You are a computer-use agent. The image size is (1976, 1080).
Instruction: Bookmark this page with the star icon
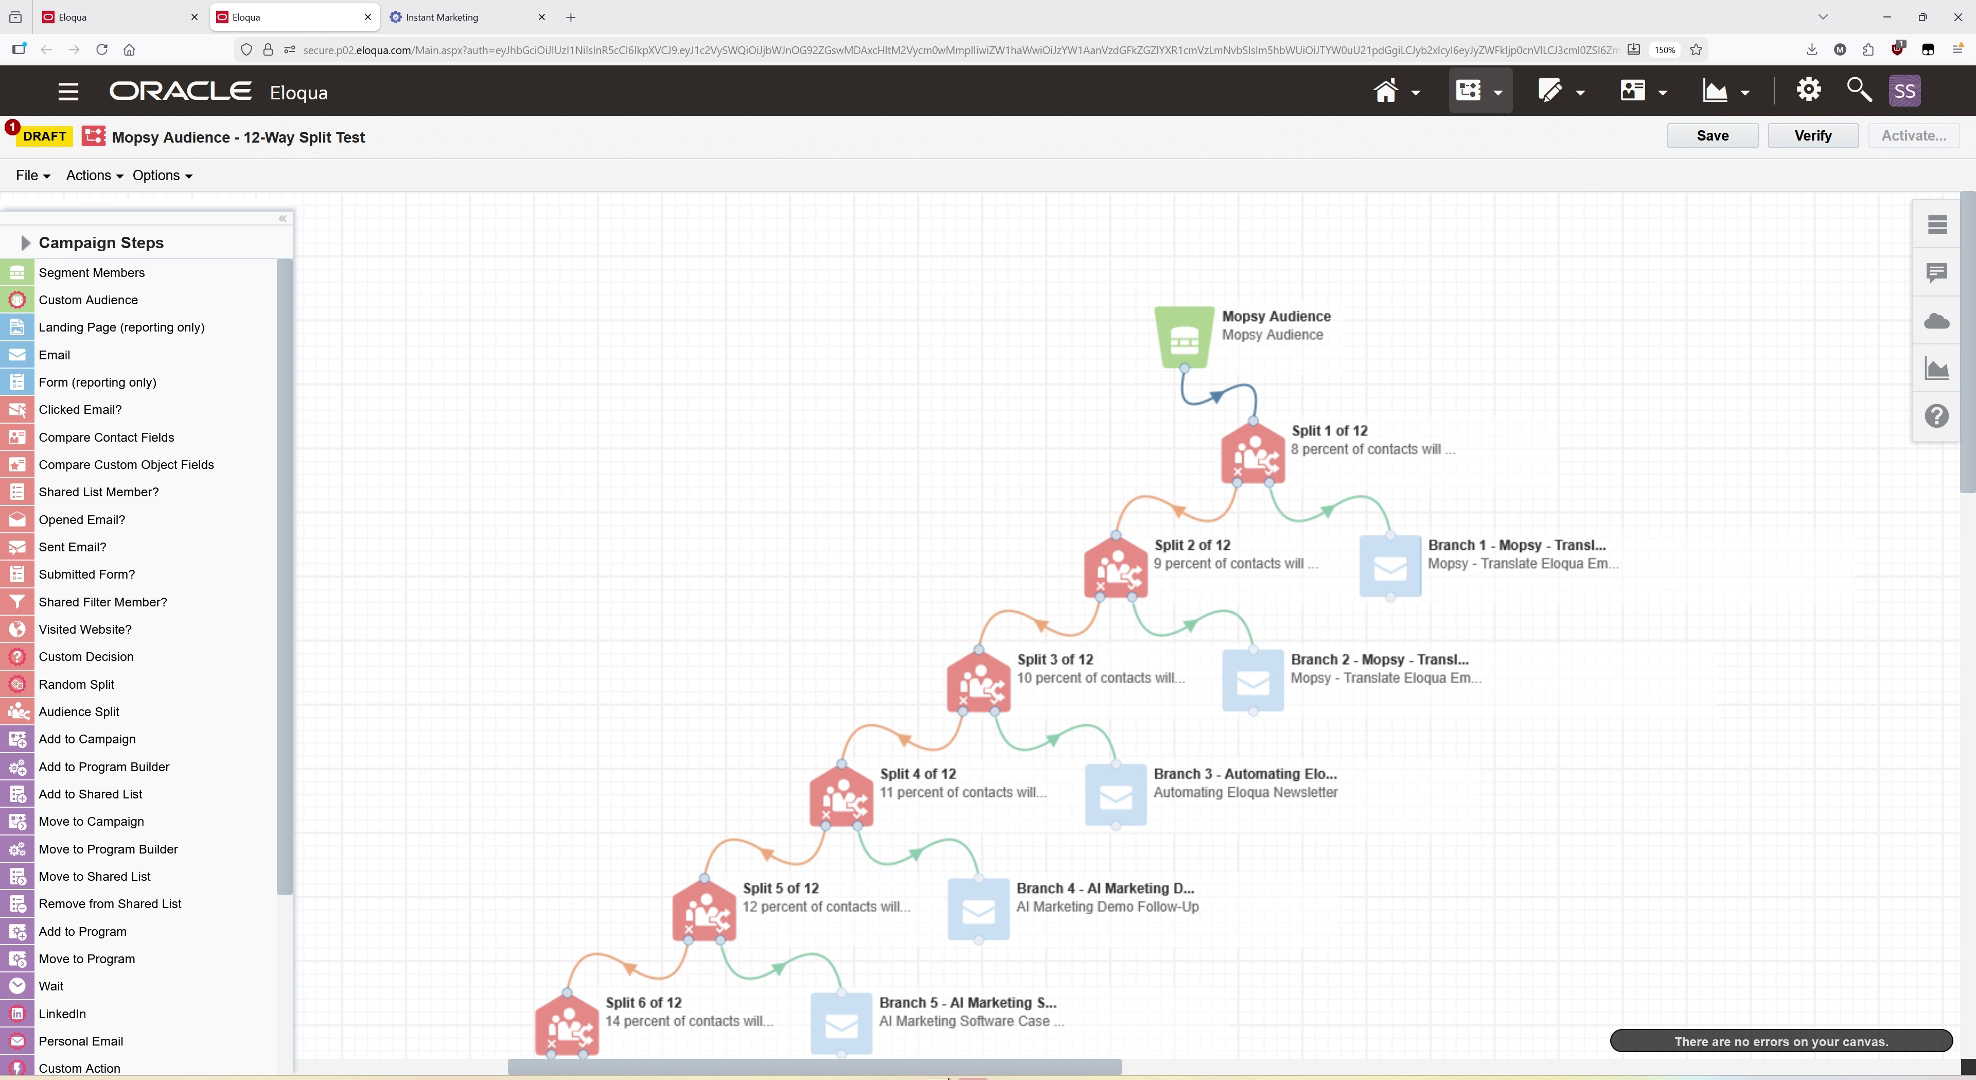(x=1696, y=49)
